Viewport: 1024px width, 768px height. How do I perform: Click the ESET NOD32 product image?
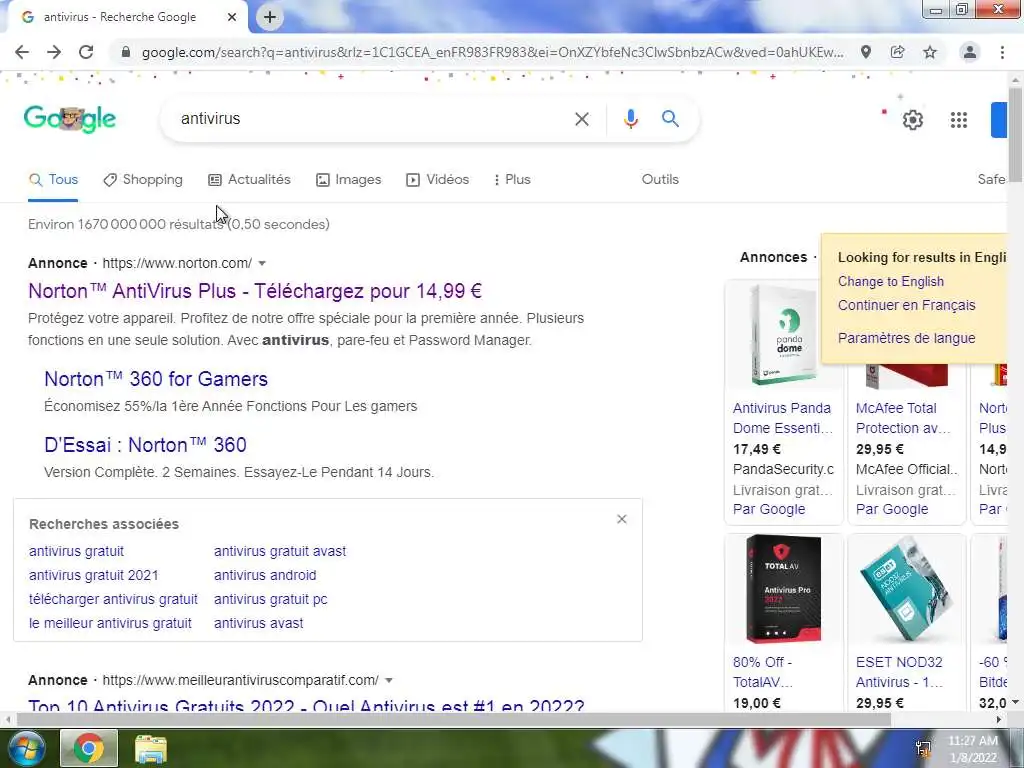(906, 589)
